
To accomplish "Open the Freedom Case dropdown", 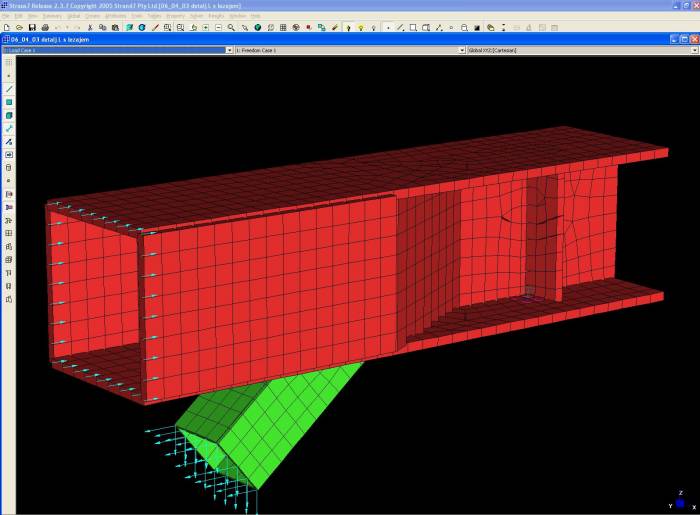I will 462,49.
